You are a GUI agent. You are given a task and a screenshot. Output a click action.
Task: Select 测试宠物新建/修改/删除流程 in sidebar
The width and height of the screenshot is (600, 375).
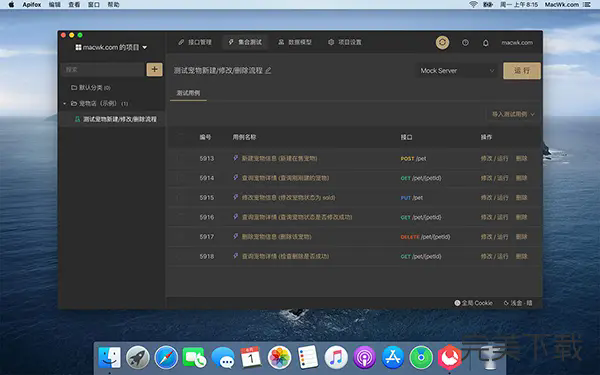pos(112,119)
